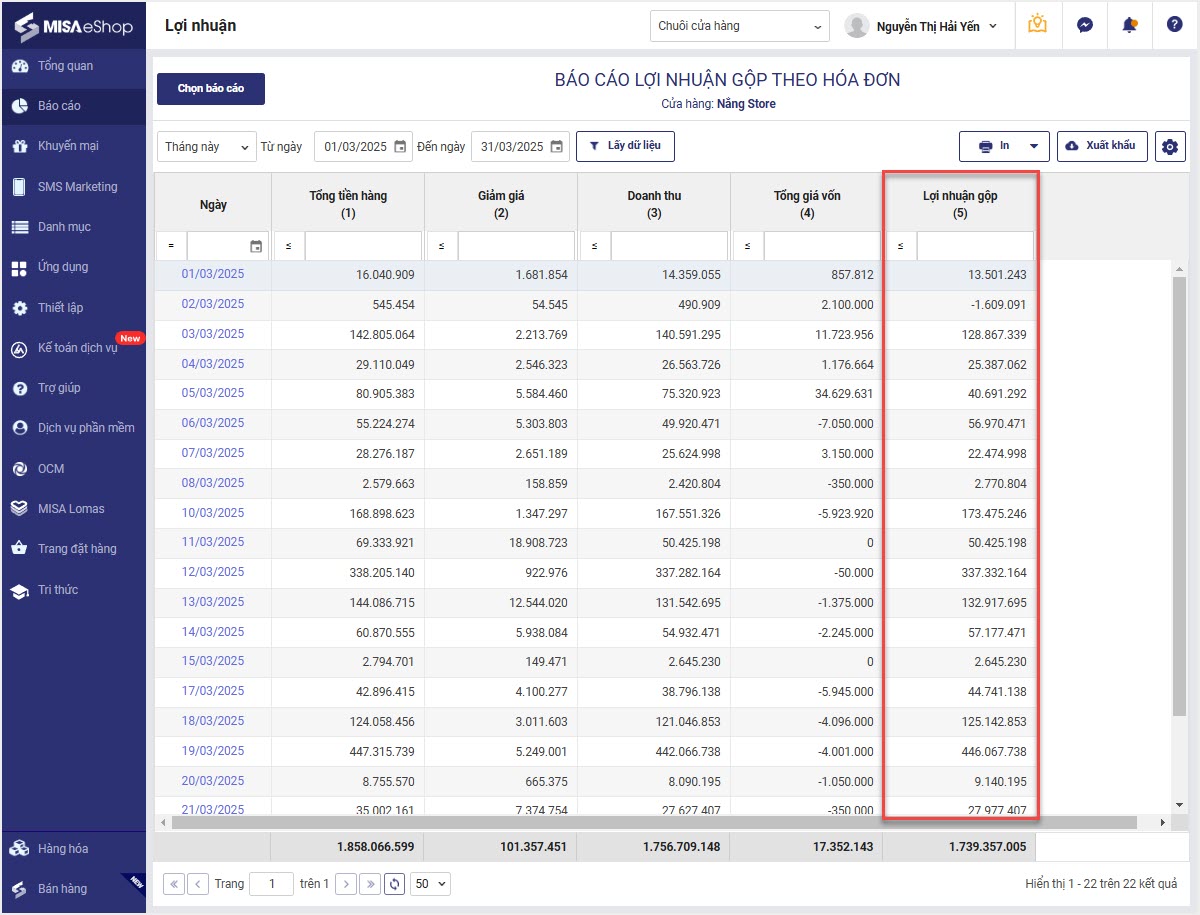Image resolution: width=1200 pixels, height=915 pixels.
Task: Click the Doanh thu filter input field
Action: click(x=668, y=246)
